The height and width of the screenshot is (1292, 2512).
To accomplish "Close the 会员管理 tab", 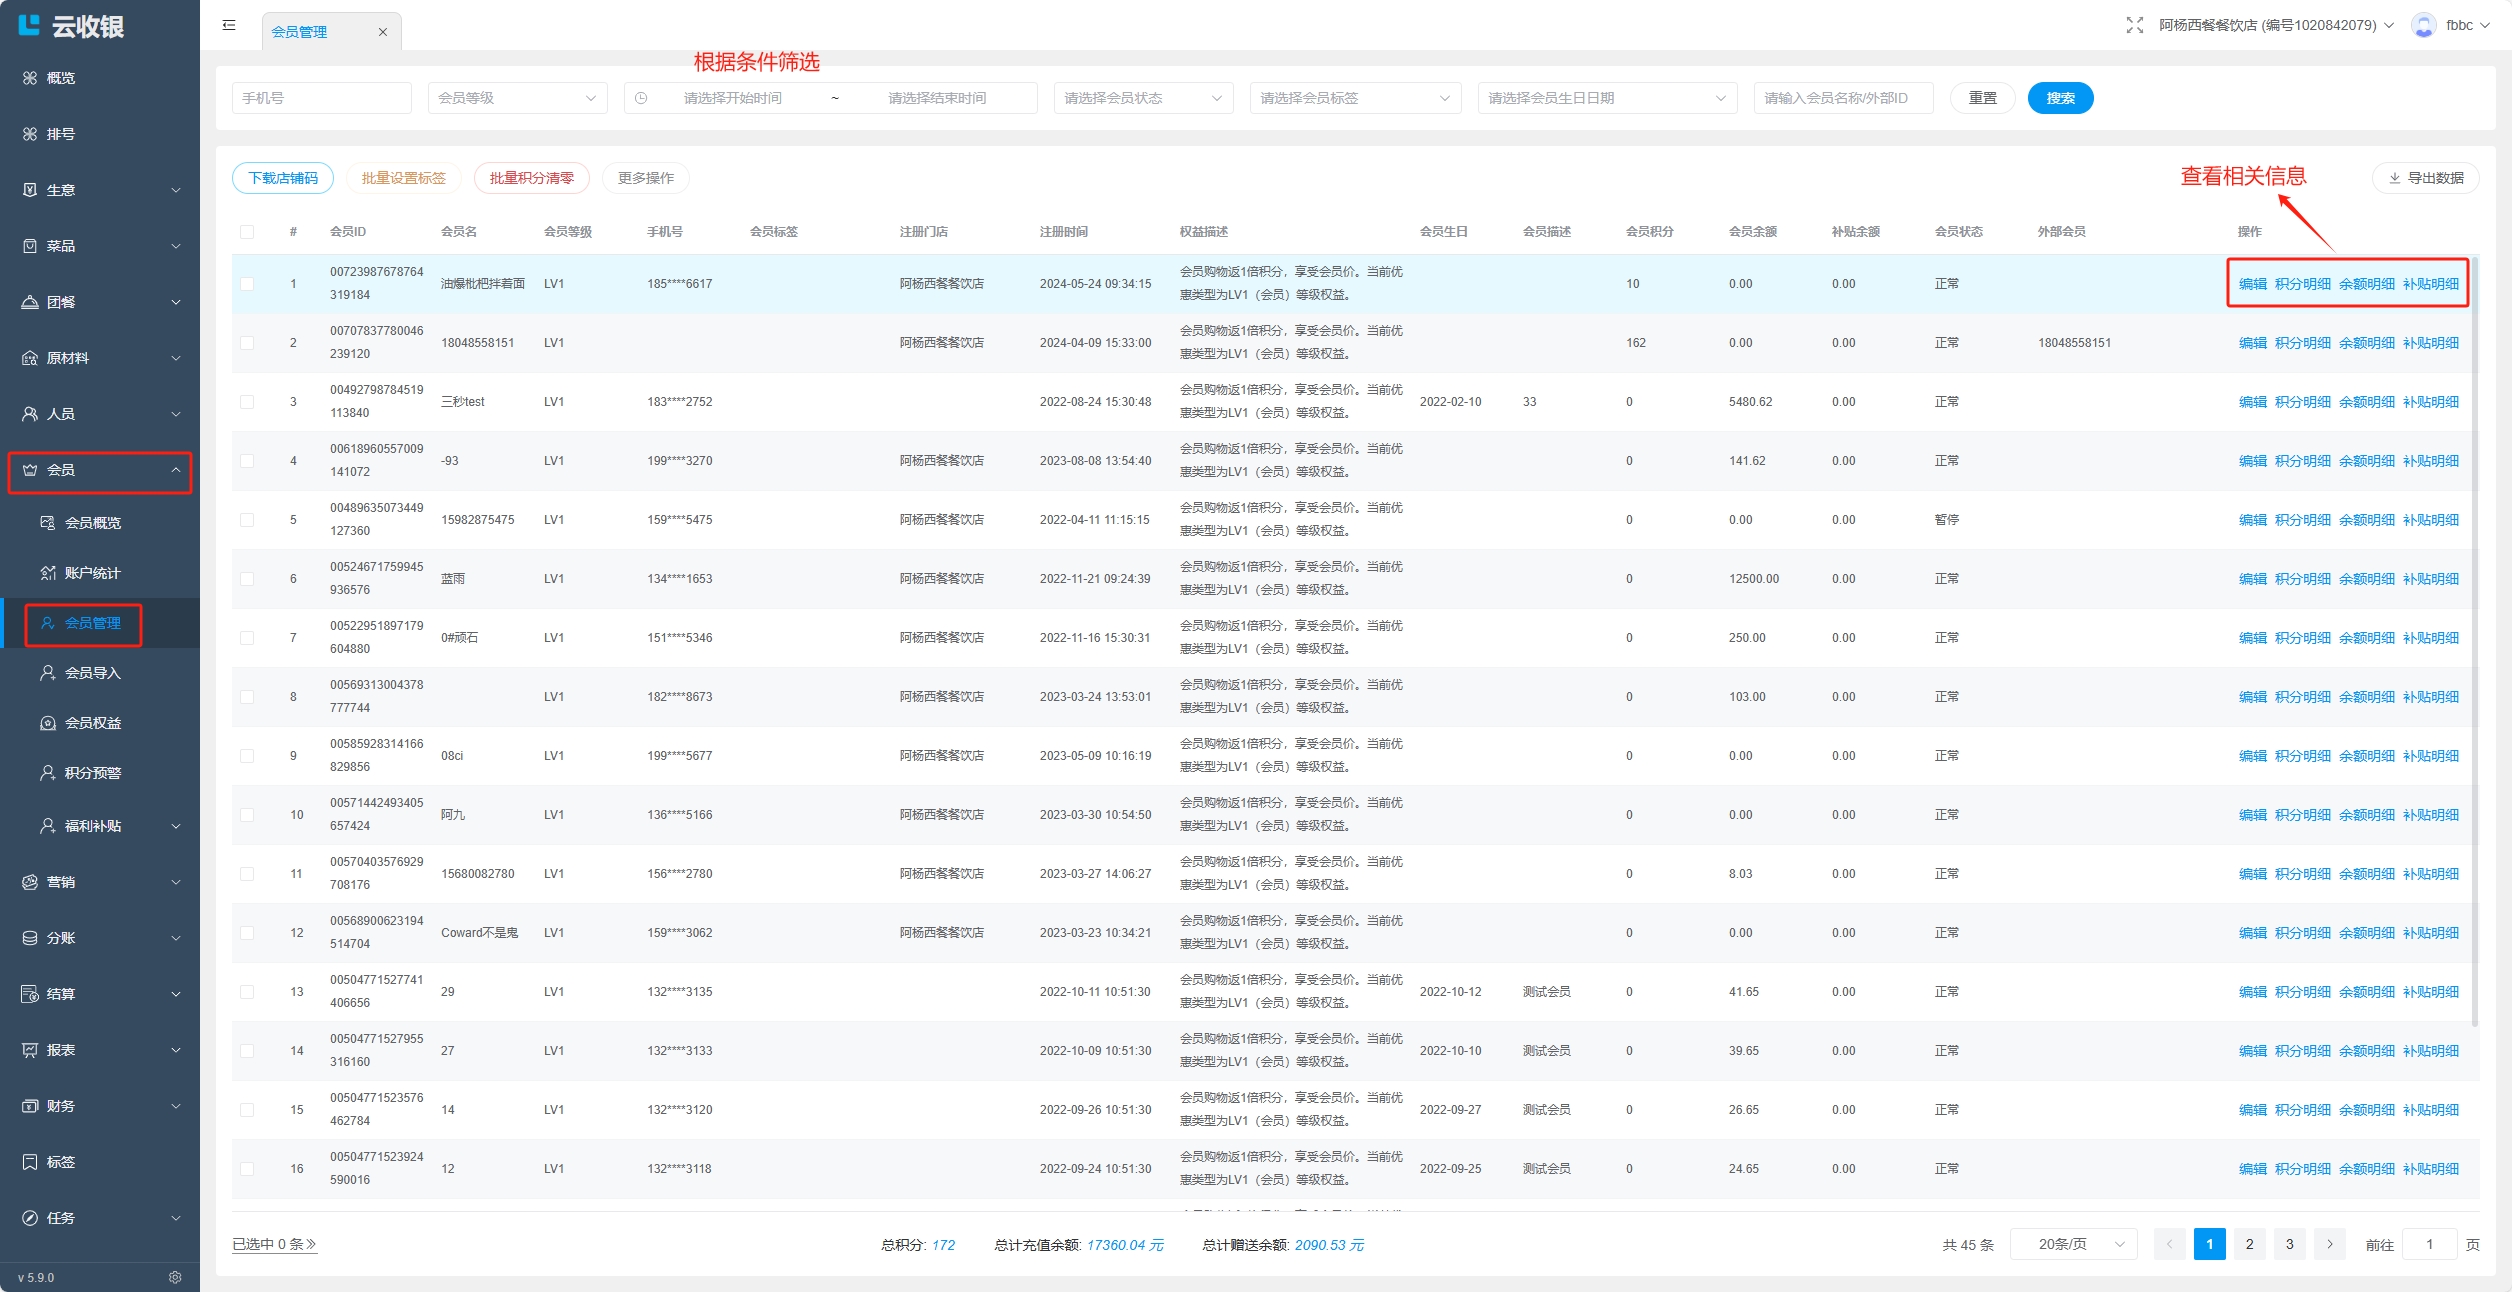I will point(383,32).
